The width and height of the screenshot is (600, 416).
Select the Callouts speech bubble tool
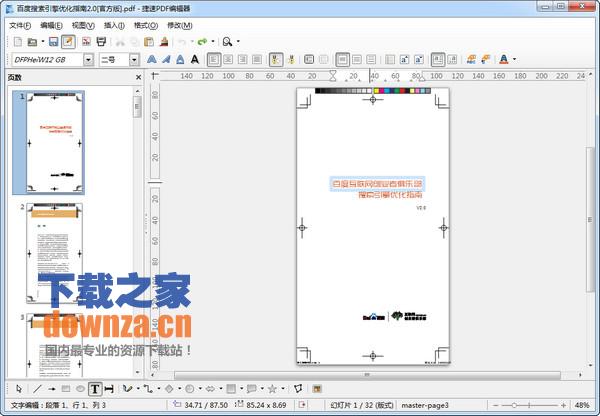coord(251,389)
